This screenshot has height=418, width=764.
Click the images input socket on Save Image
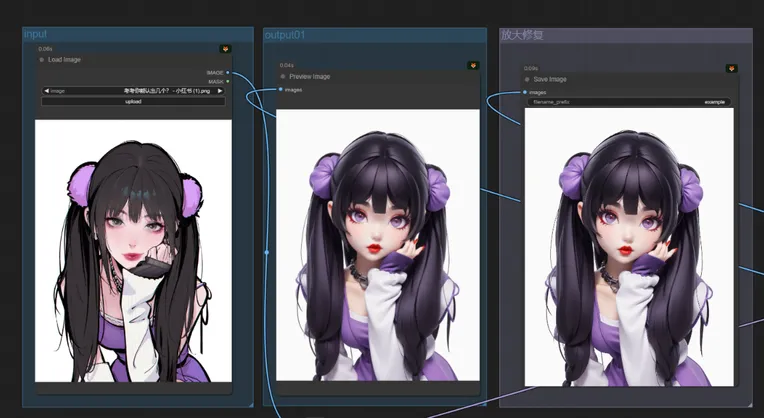tap(525, 92)
